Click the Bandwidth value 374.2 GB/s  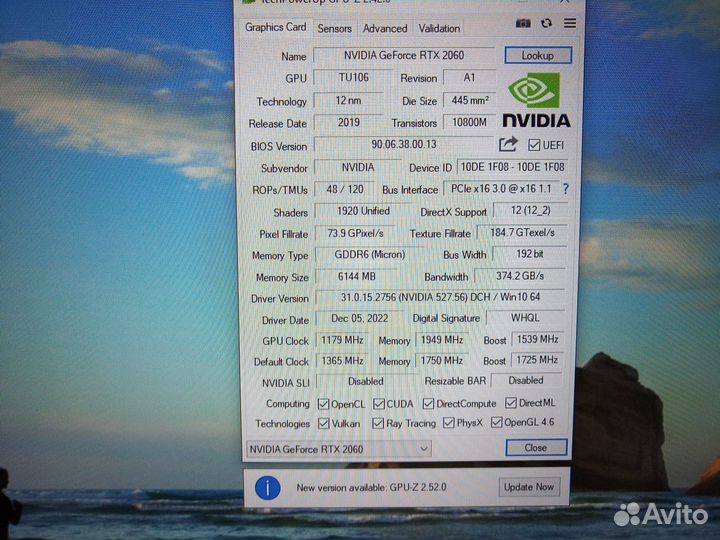pyautogui.click(x=520, y=276)
